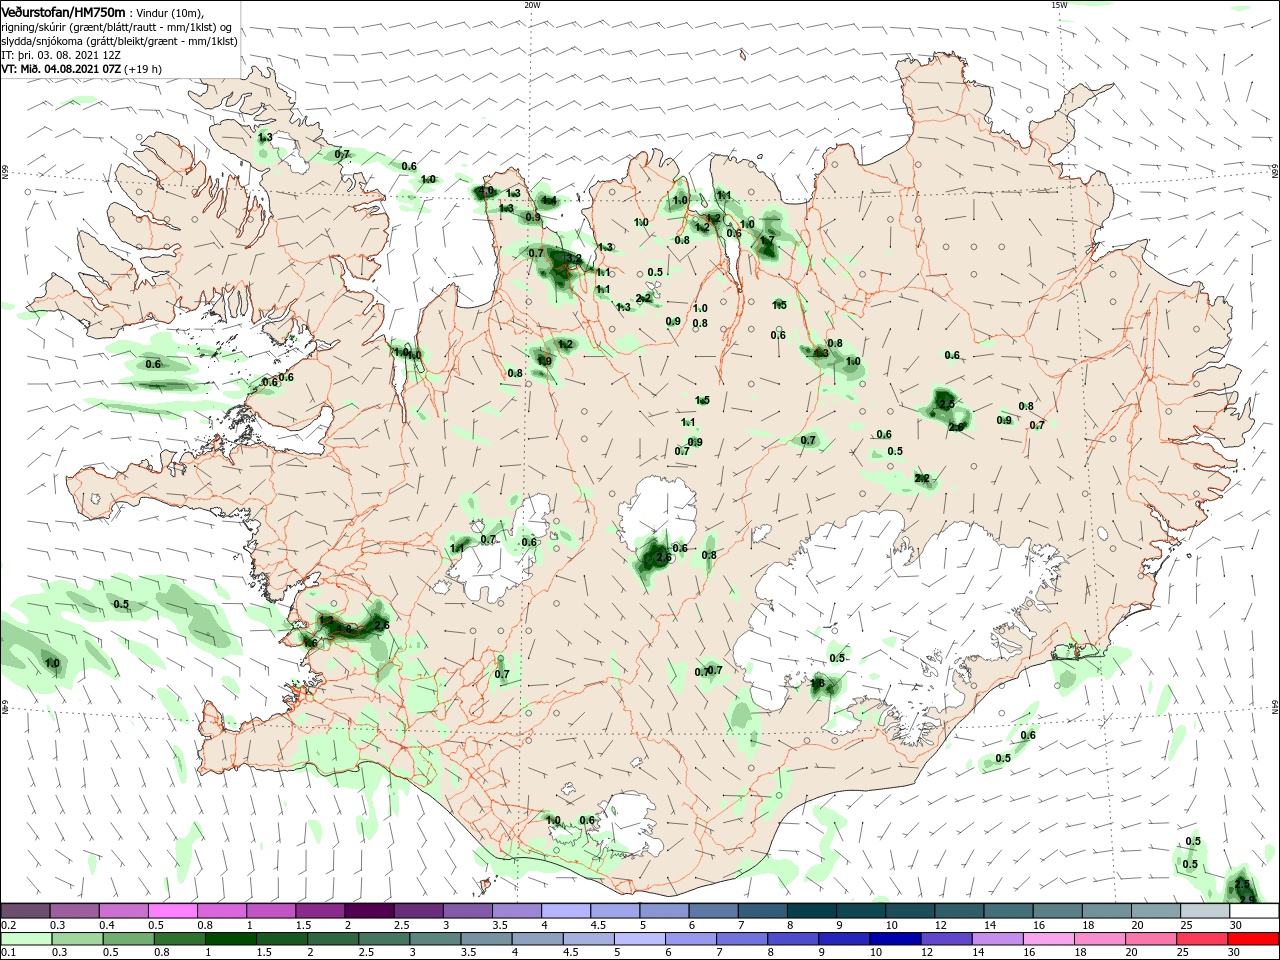This screenshot has height=960, width=1280.
Task: Pick the light gray snow swatch between 25 and 30
Action: point(1205,911)
